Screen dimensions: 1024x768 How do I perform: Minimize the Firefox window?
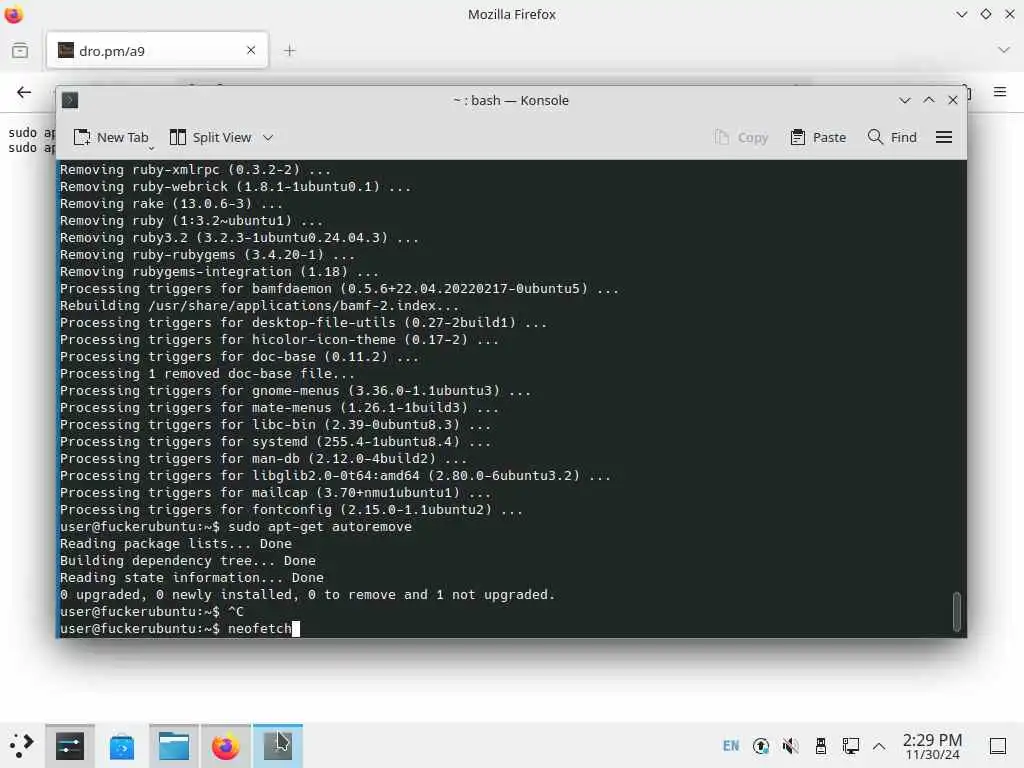961,14
